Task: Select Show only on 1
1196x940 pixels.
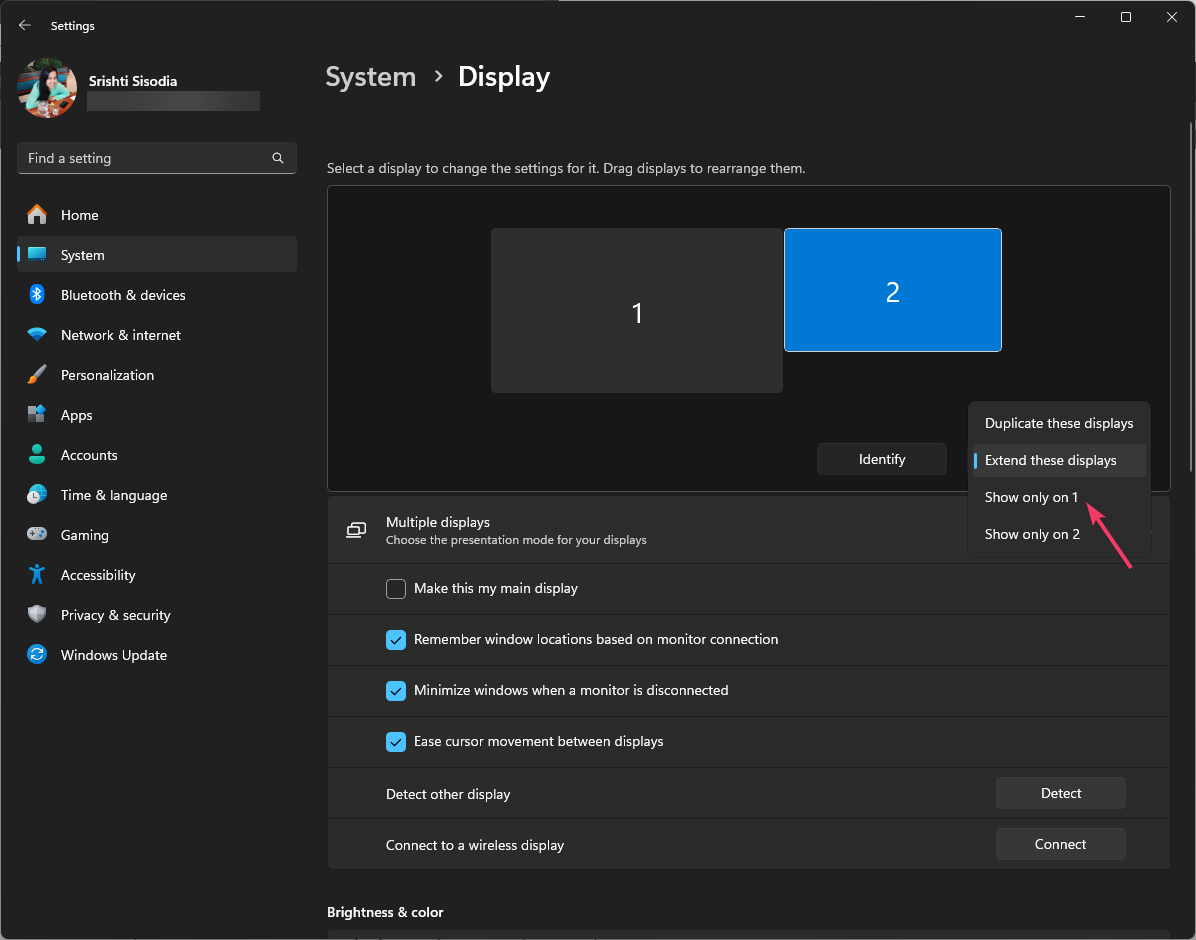Action: click(1031, 497)
